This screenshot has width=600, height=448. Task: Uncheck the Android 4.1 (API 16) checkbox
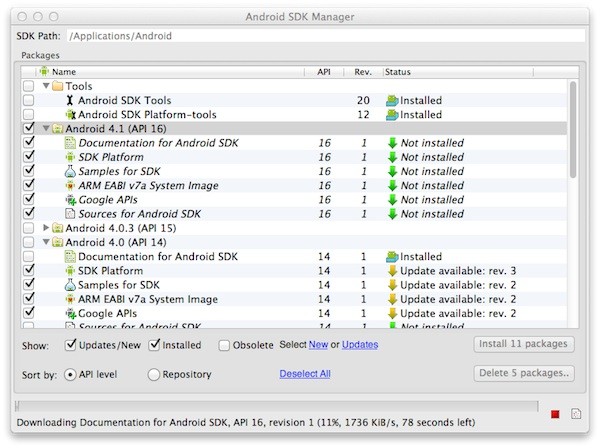click(x=29, y=128)
